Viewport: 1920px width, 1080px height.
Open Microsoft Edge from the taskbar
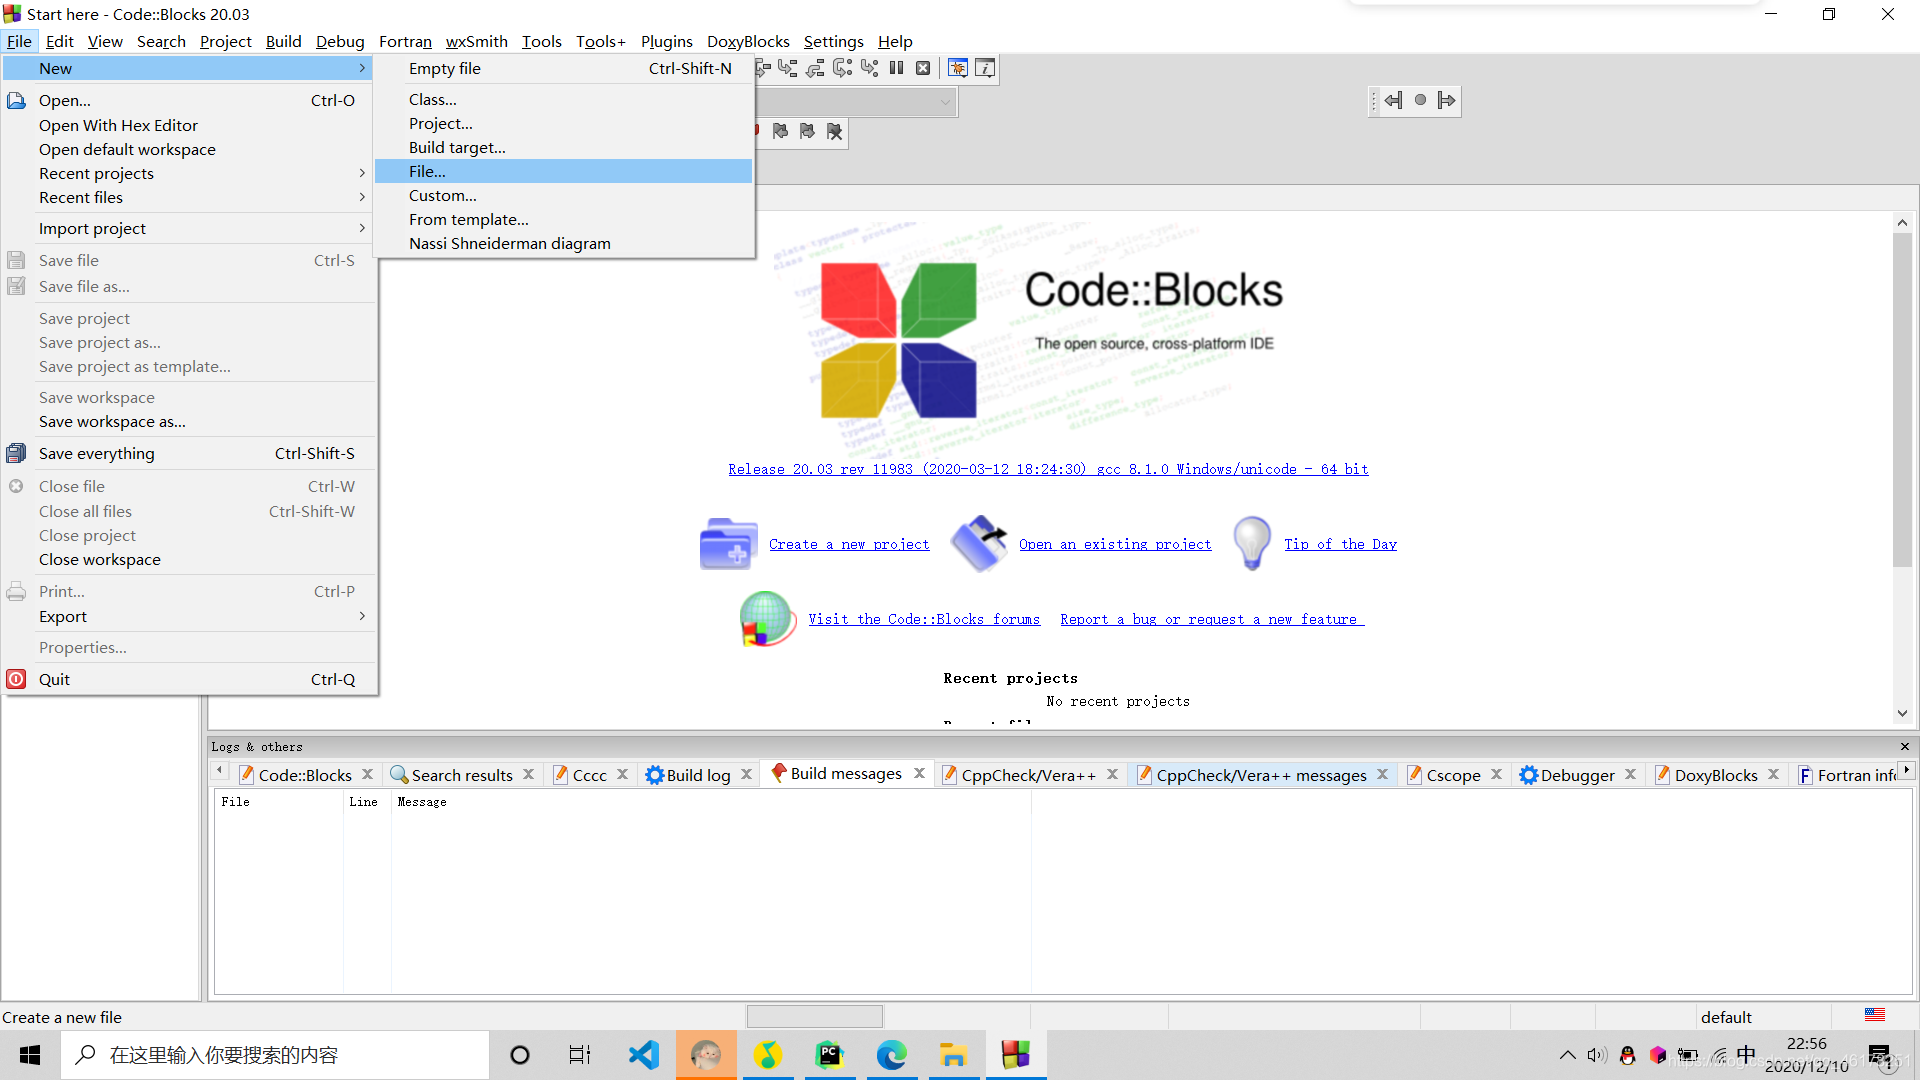point(891,1055)
